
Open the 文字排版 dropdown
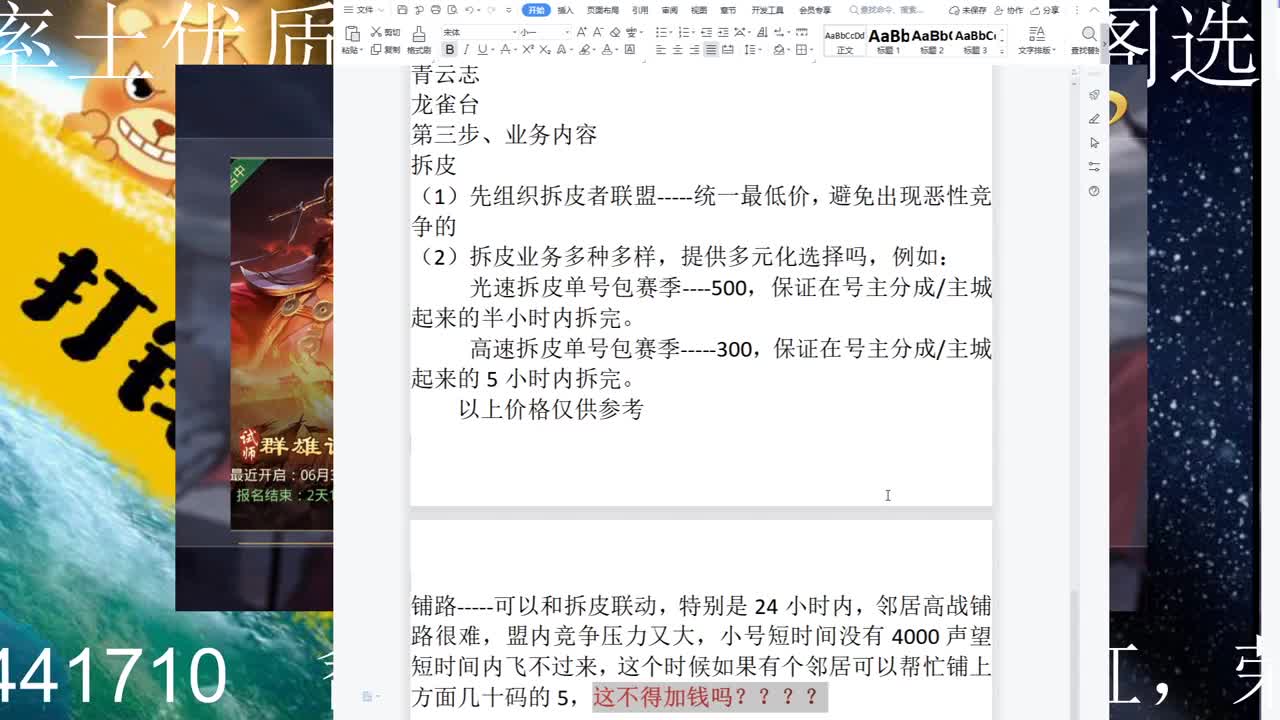(x=1037, y=50)
